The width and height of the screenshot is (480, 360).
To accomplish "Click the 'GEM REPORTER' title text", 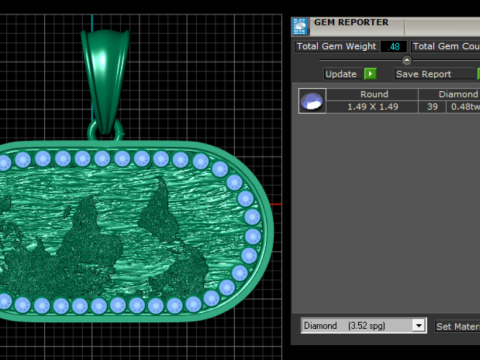I will [351, 22].
